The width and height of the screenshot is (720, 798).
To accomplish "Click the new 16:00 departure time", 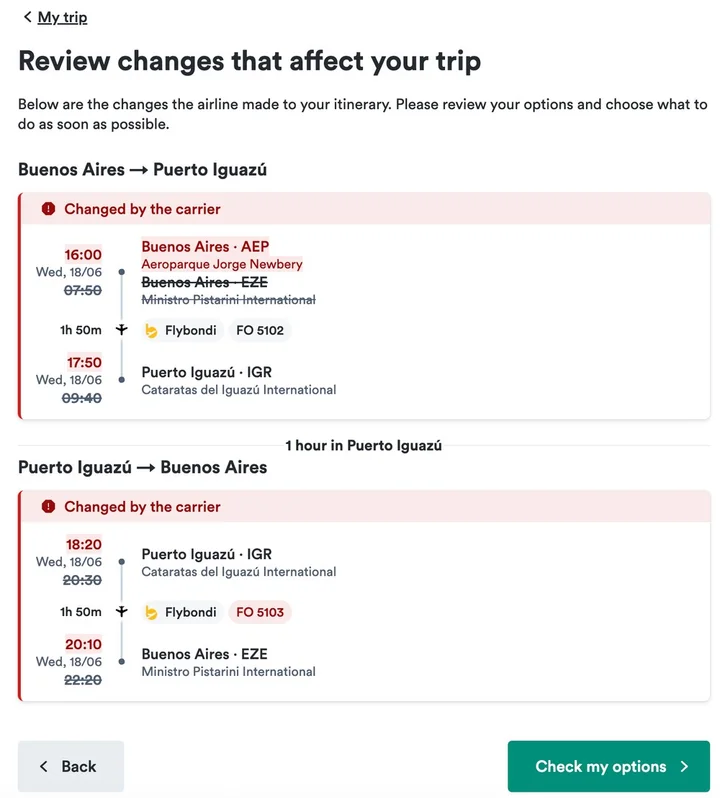I will click(84, 255).
